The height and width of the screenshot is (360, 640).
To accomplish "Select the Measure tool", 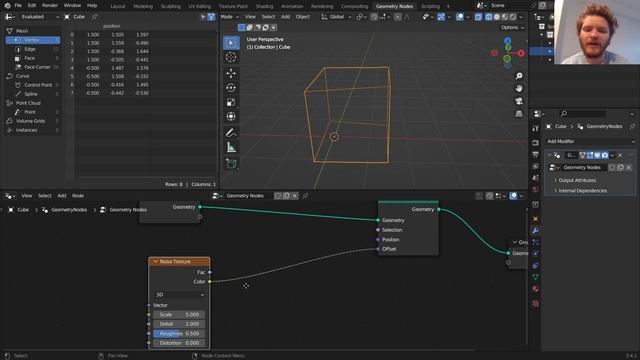I will point(231,147).
